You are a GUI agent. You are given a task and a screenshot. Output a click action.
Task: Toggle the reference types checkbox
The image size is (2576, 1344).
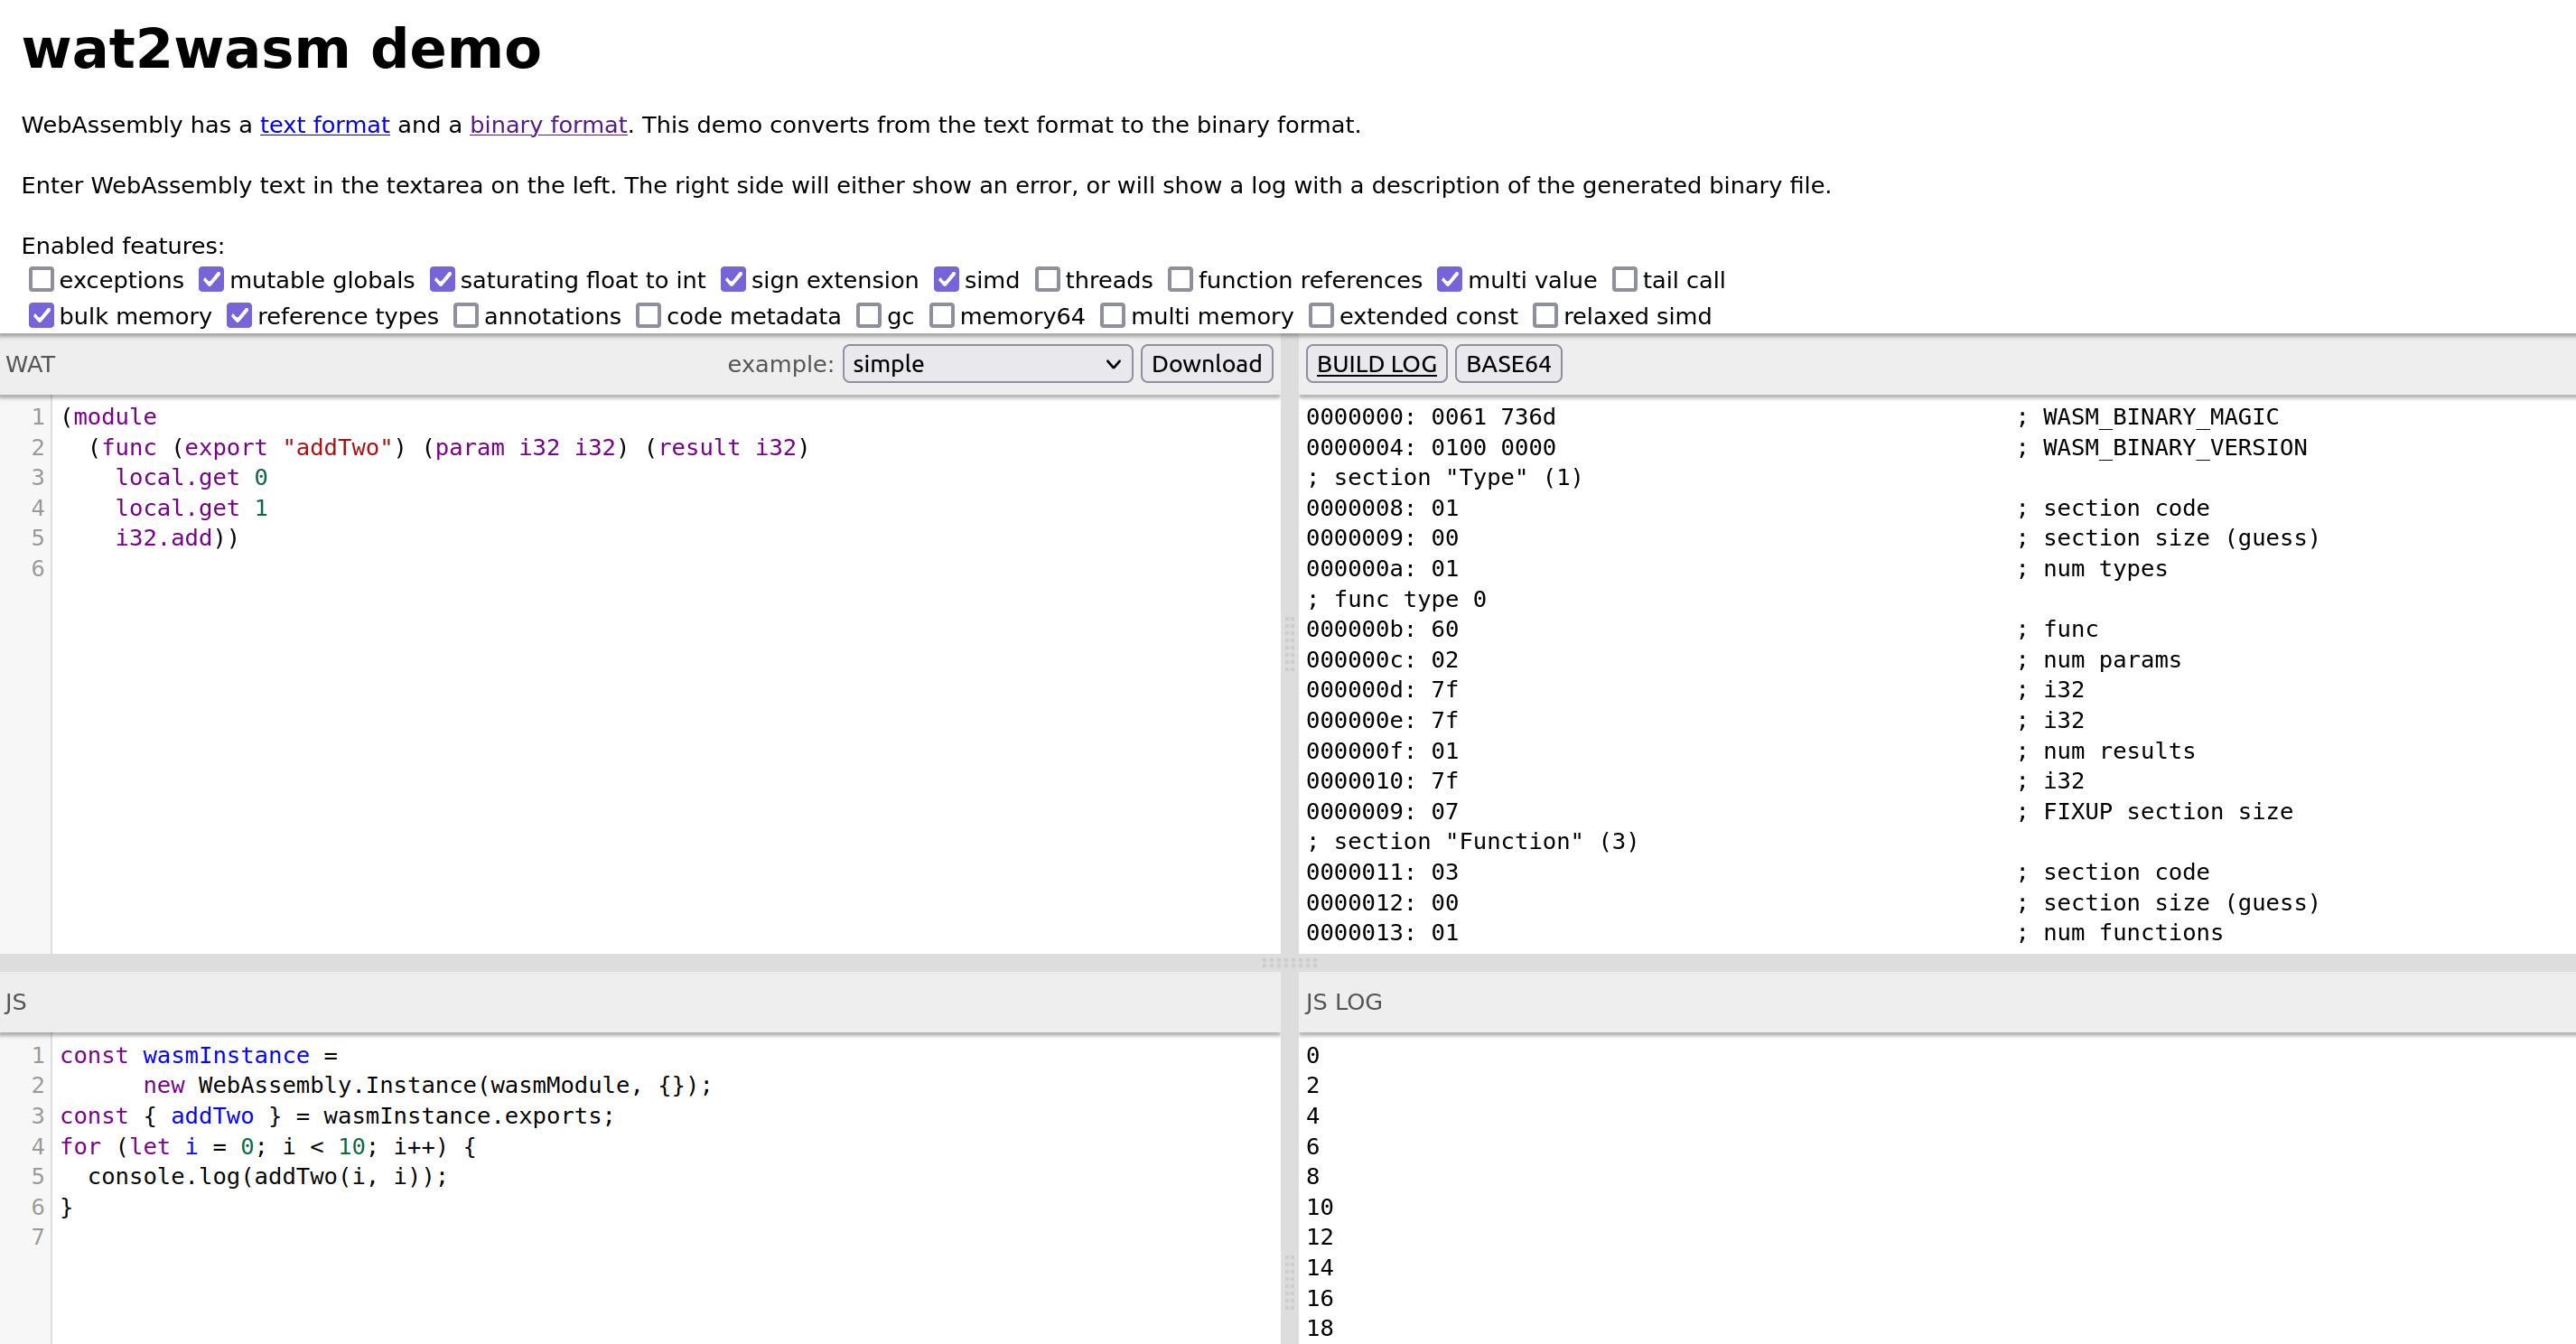[x=239, y=315]
